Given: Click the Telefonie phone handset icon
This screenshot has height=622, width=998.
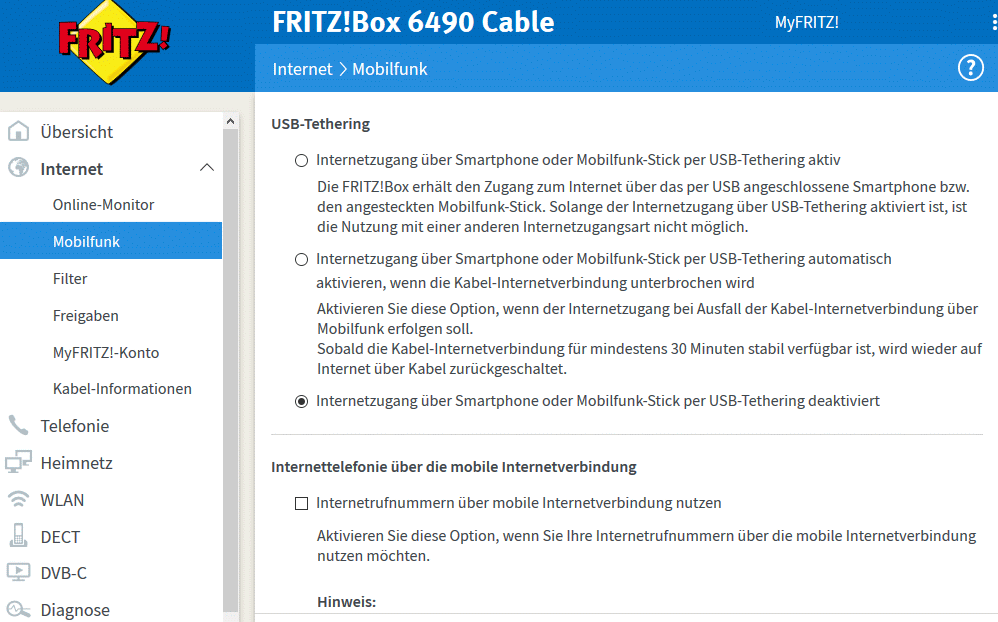Looking at the screenshot, I should pos(18,426).
